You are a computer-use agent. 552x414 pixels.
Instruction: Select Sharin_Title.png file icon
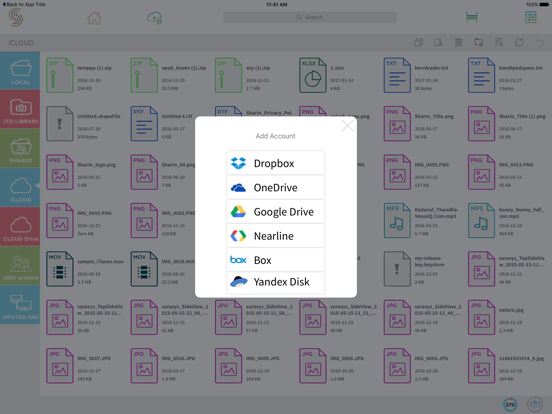[x=397, y=124]
